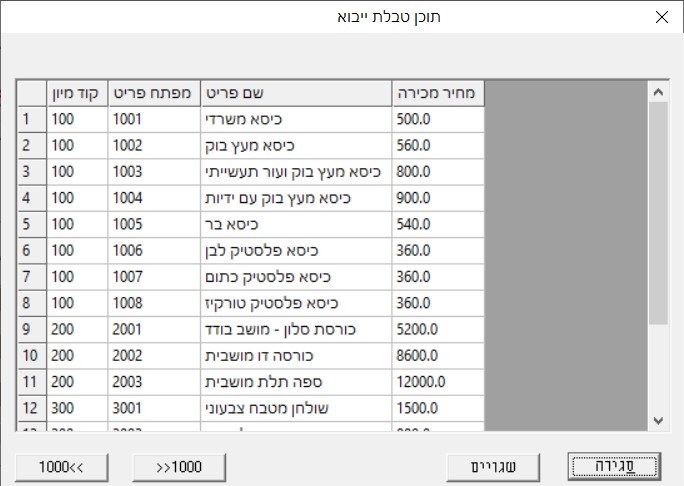
Task: Click item name כורסה דו מושבית
Action: [x=296, y=356]
